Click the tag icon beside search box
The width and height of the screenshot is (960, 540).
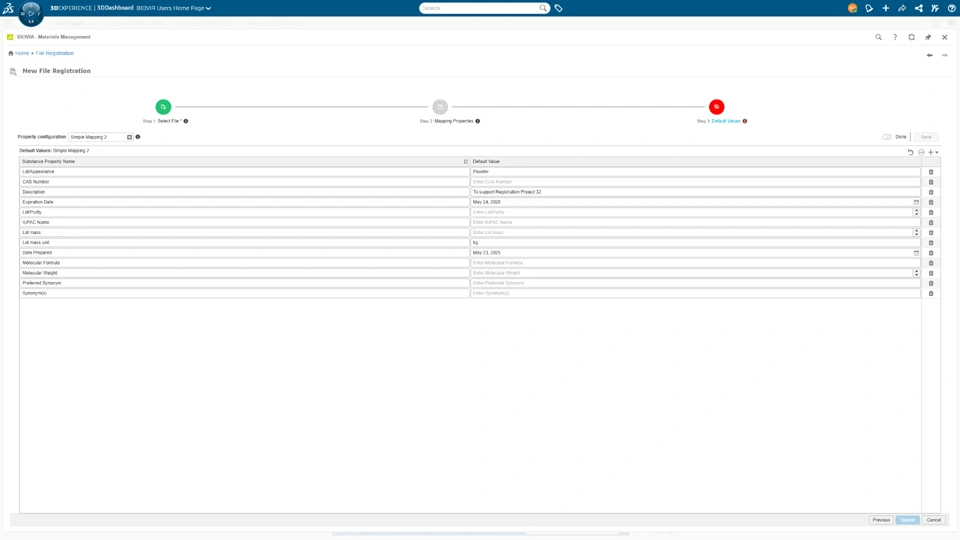point(558,8)
